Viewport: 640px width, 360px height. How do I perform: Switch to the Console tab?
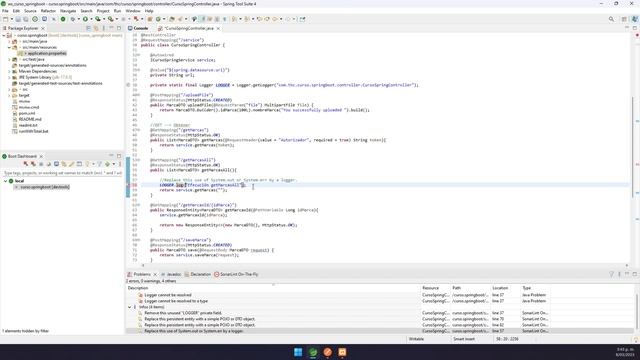coord(138,28)
